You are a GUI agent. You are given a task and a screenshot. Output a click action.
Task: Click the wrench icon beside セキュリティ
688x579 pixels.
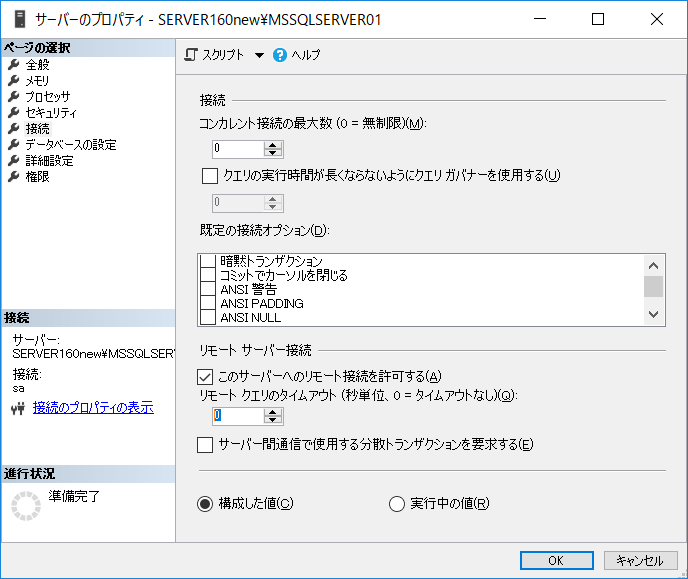click(x=14, y=113)
